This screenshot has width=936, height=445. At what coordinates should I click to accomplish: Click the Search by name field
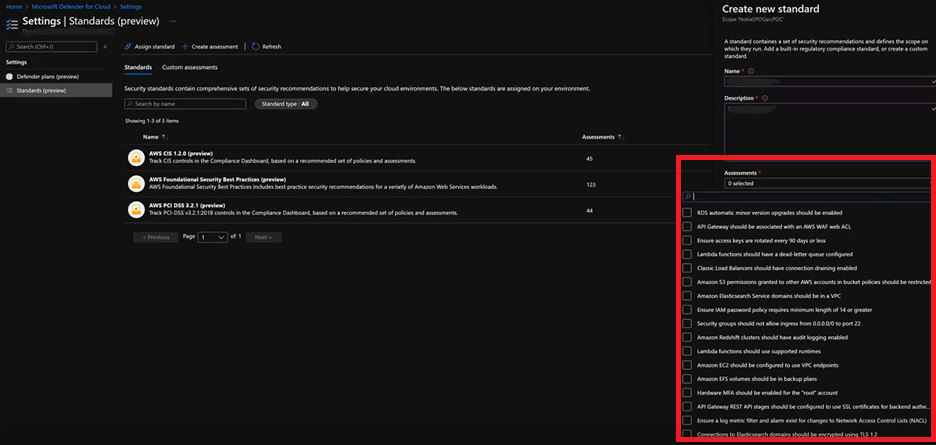pos(185,104)
